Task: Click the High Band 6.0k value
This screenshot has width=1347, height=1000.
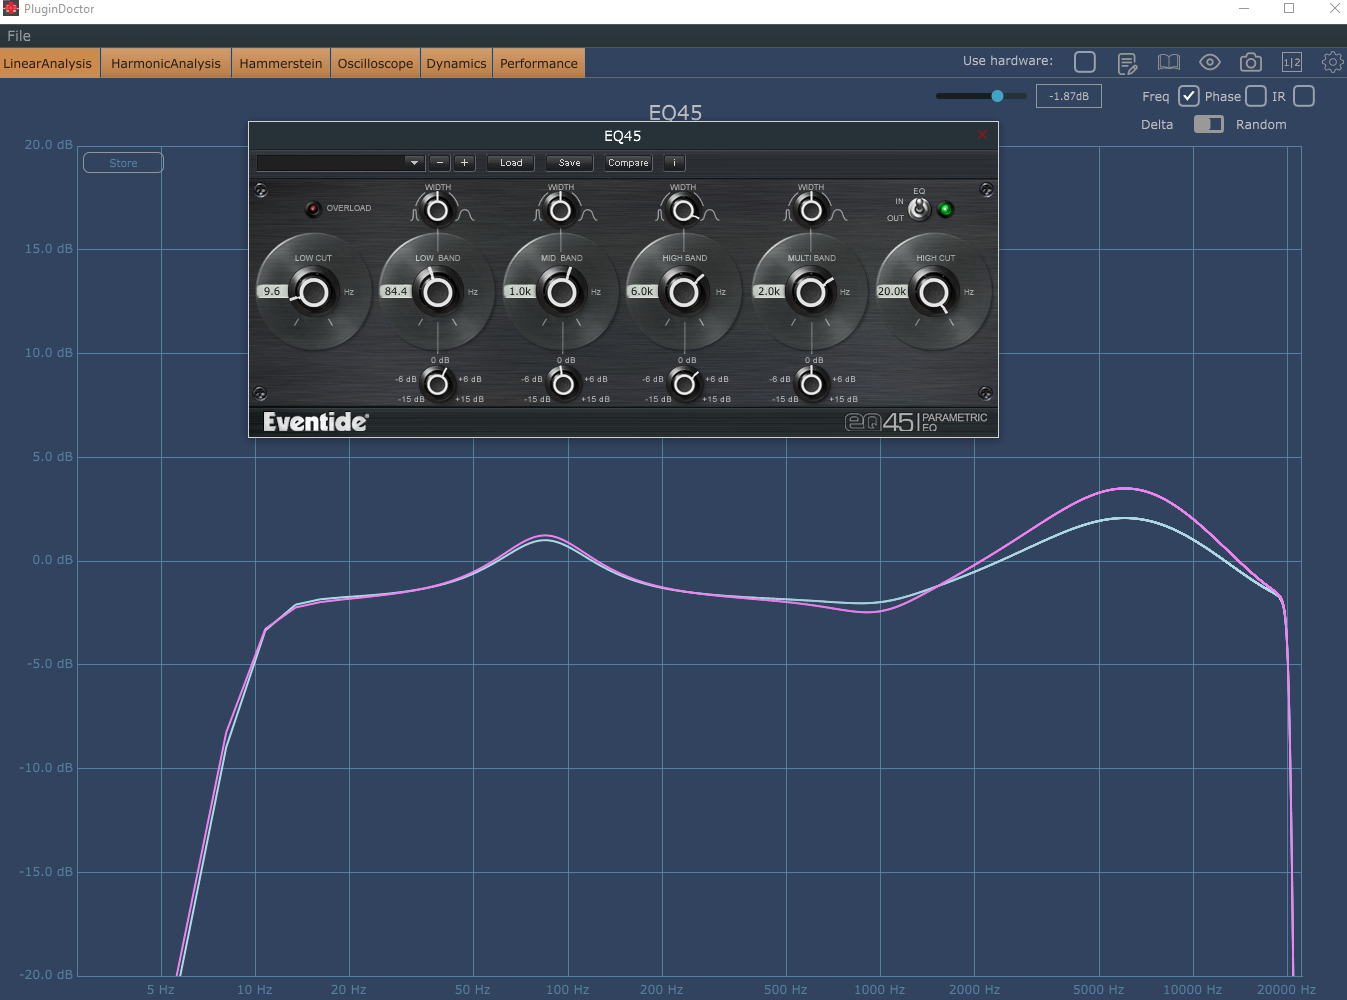Action: point(642,291)
